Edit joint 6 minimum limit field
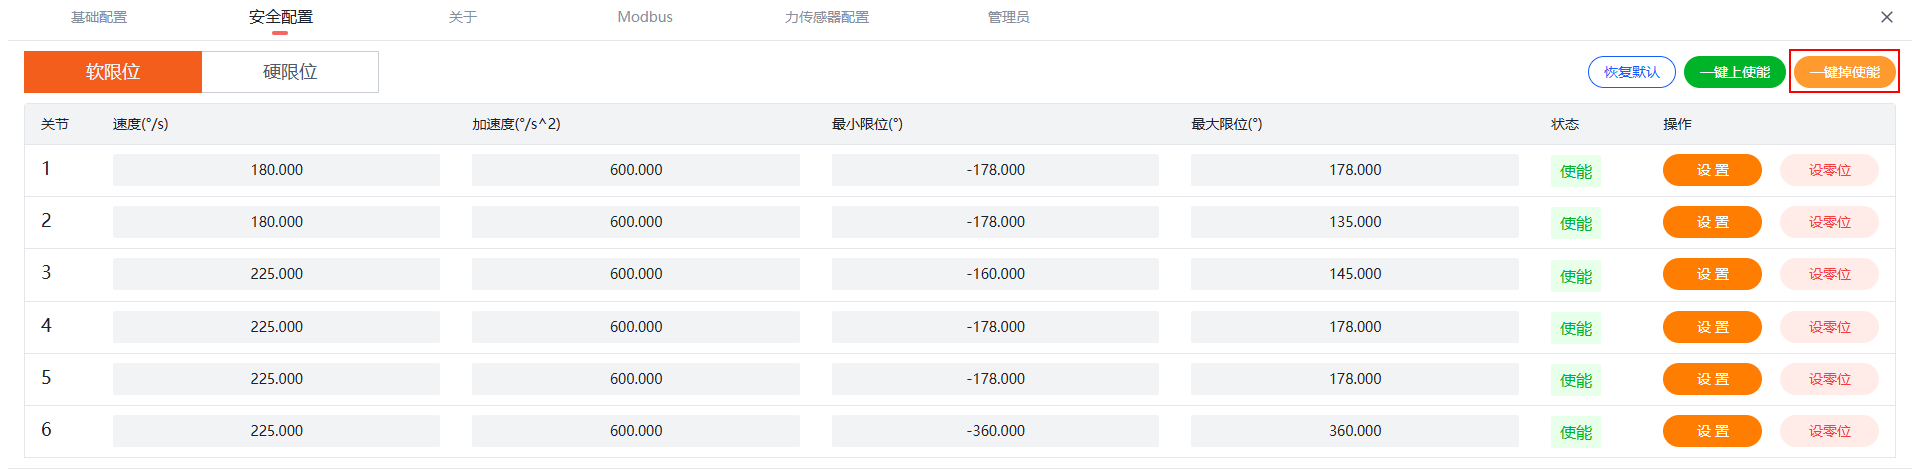1920x476 pixels. (995, 431)
